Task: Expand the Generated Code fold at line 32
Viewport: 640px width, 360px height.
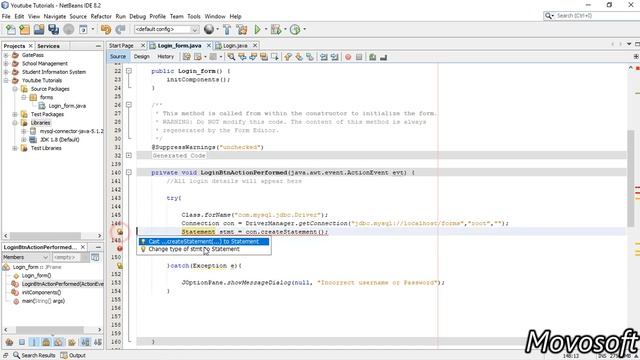Action: pos(129,156)
